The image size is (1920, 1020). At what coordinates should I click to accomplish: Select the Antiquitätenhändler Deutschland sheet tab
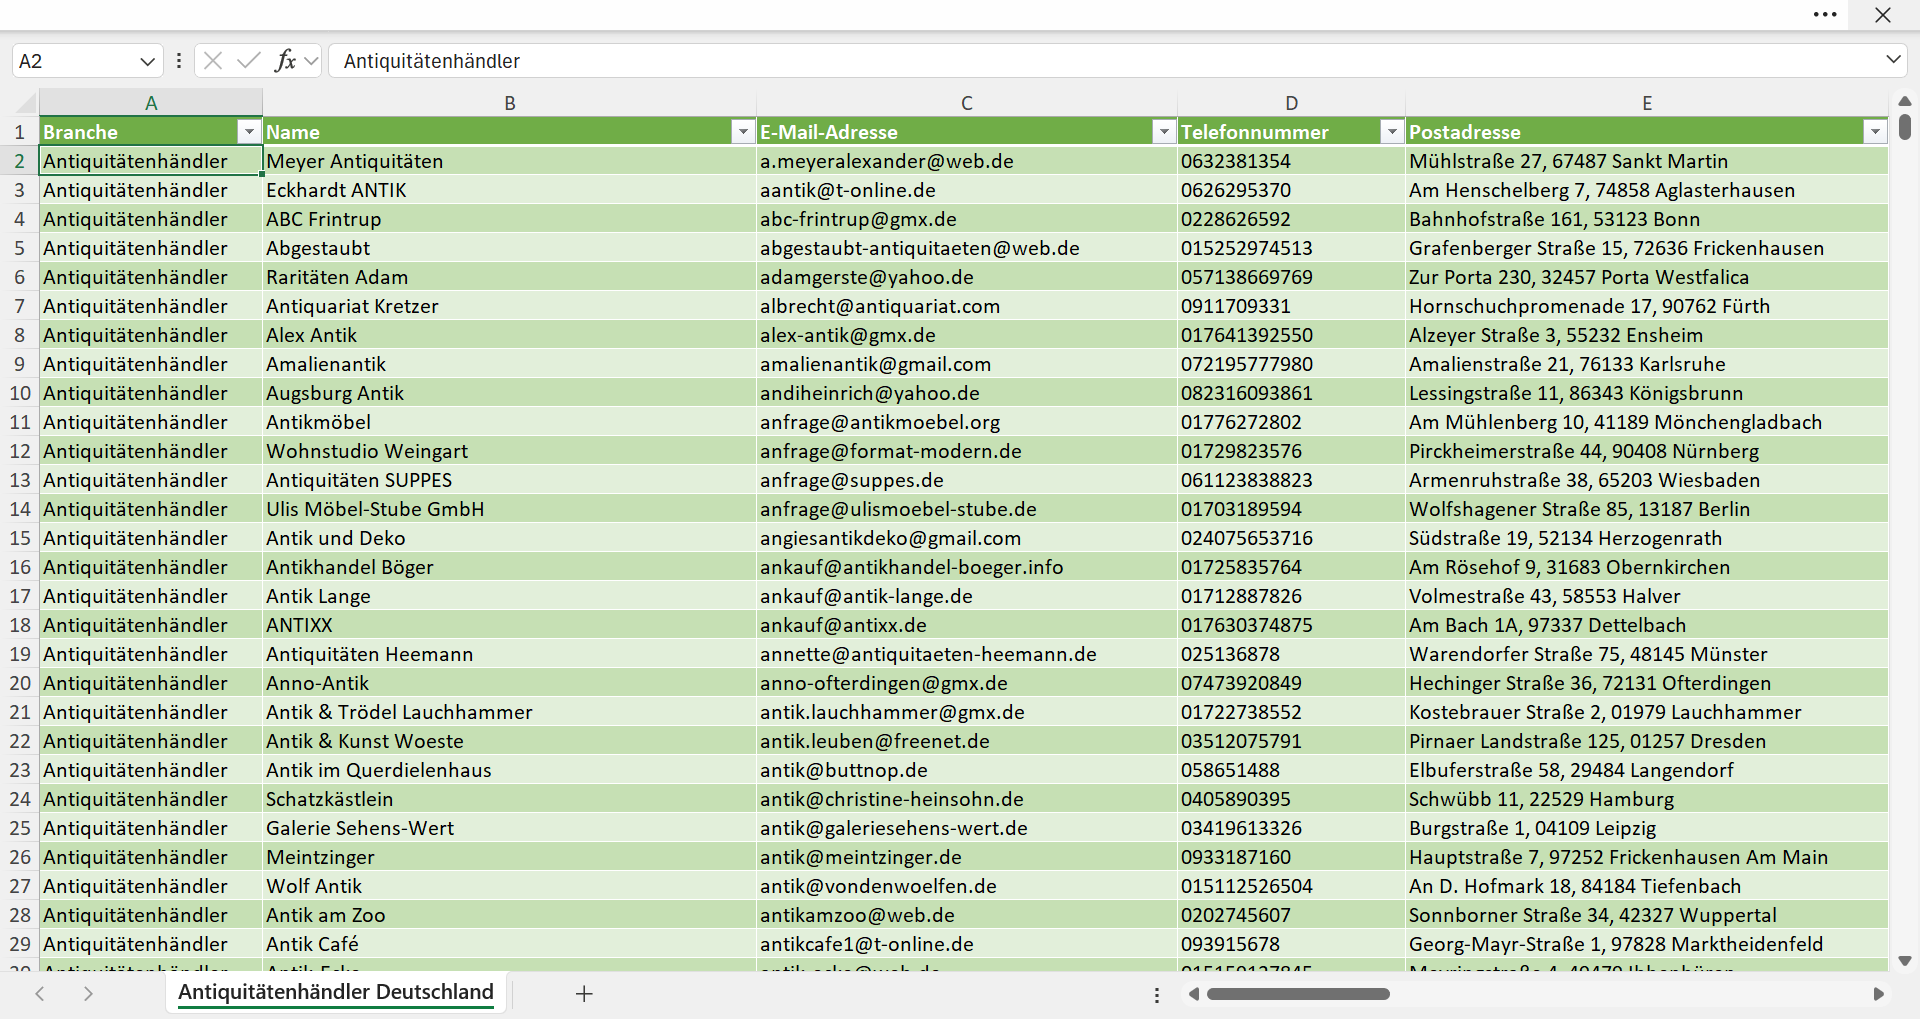(336, 992)
